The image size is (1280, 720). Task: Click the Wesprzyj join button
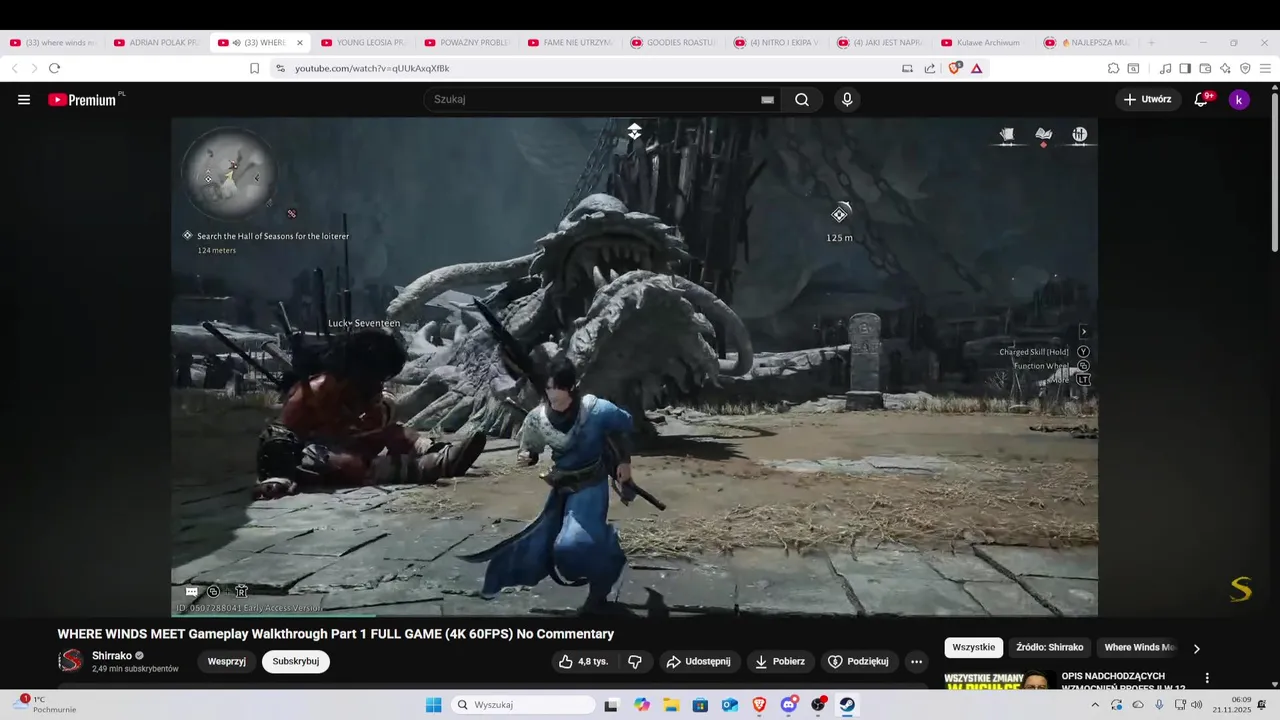227,662
